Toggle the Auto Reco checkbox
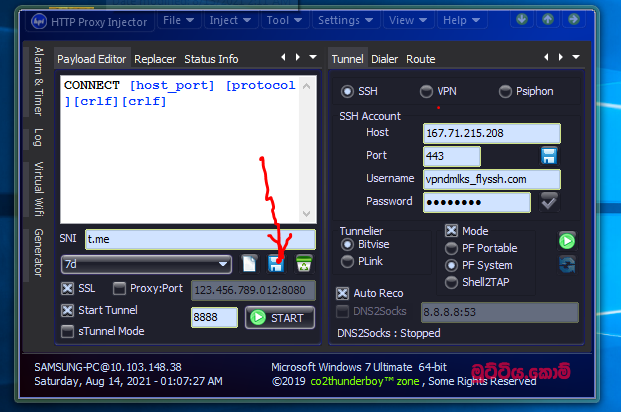The height and width of the screenshot is (412, 621). [342, 294]
